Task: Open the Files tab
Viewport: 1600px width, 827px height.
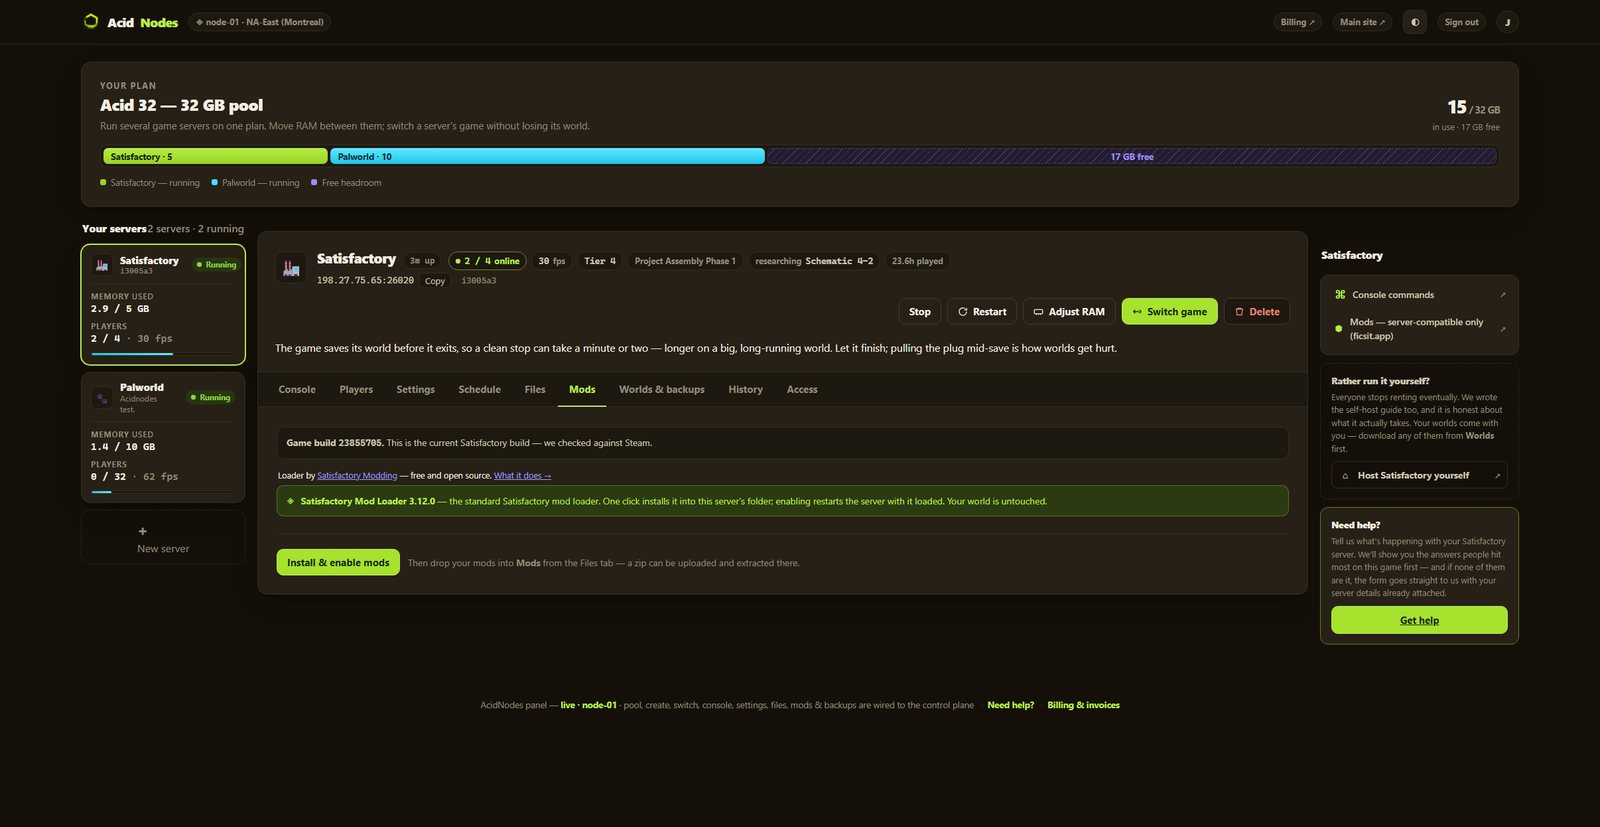Action: click(535, 389)
